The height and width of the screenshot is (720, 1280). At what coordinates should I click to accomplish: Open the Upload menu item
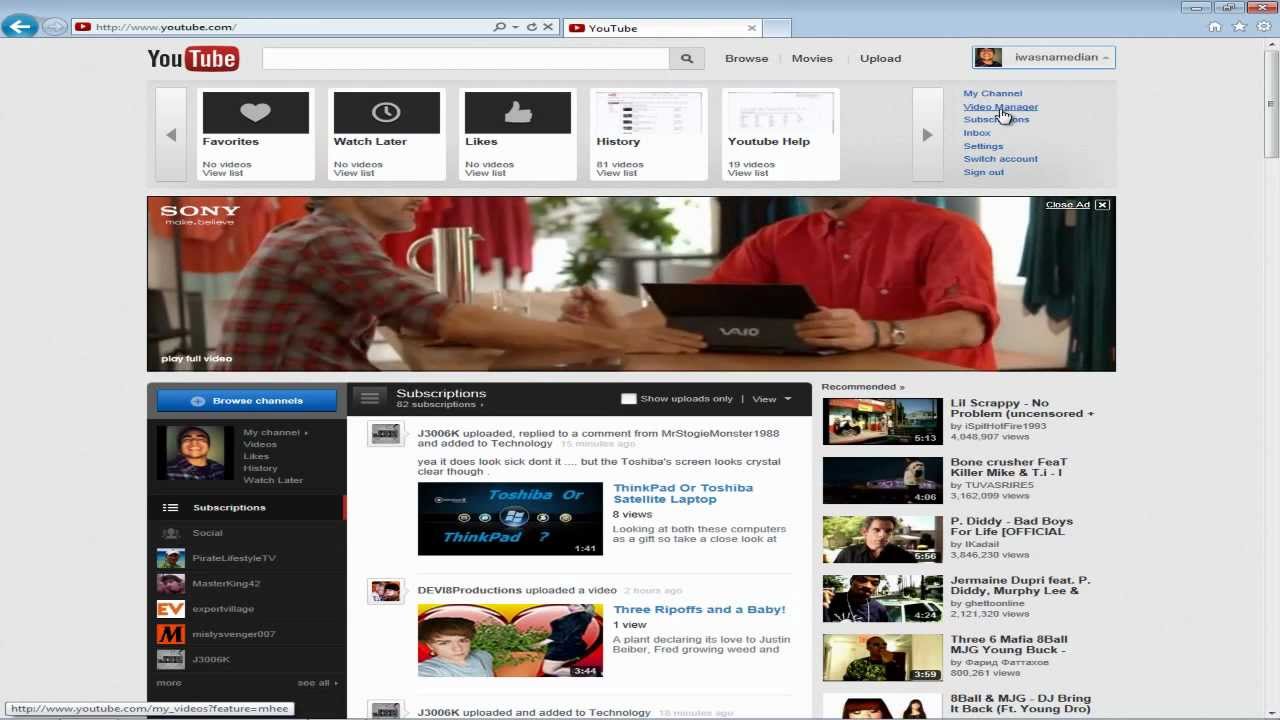click(880, 58)
